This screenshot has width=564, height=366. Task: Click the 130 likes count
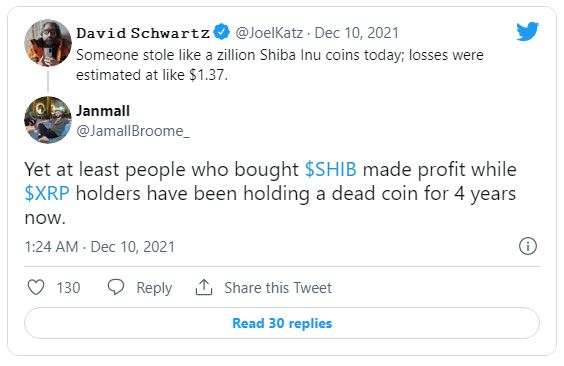point(68,288)
